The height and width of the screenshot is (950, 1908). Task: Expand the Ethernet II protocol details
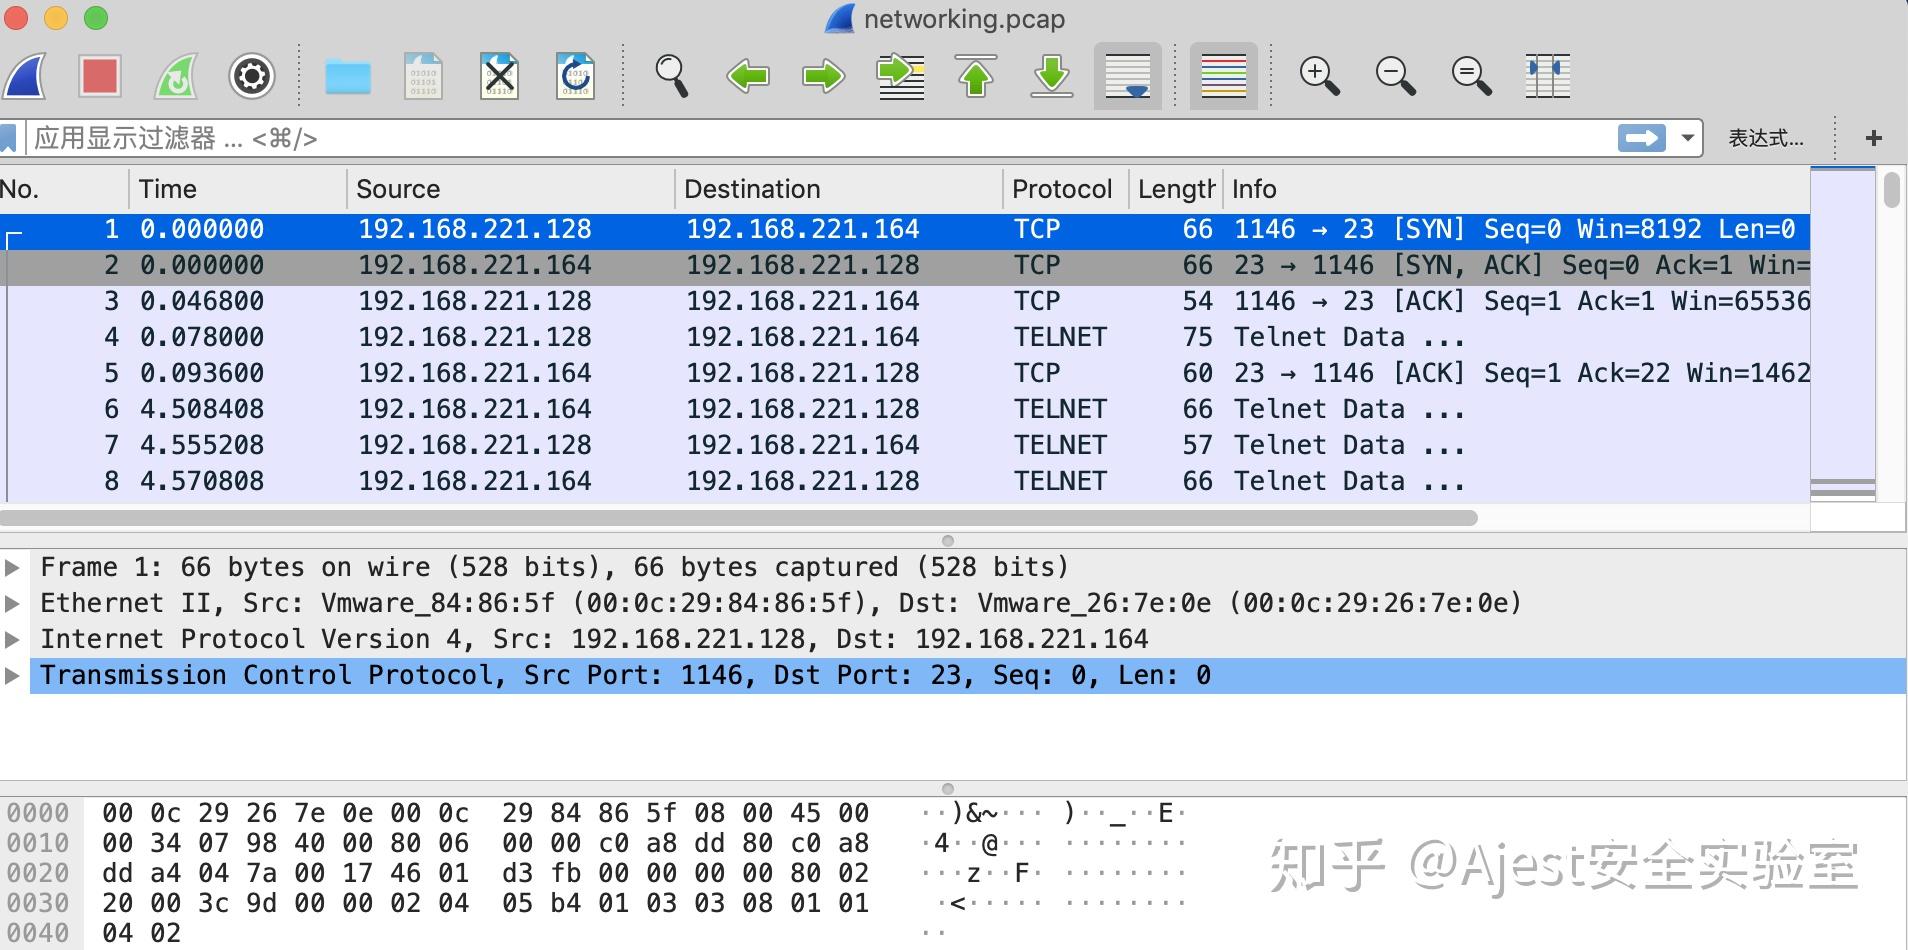[x=14, y=602]
